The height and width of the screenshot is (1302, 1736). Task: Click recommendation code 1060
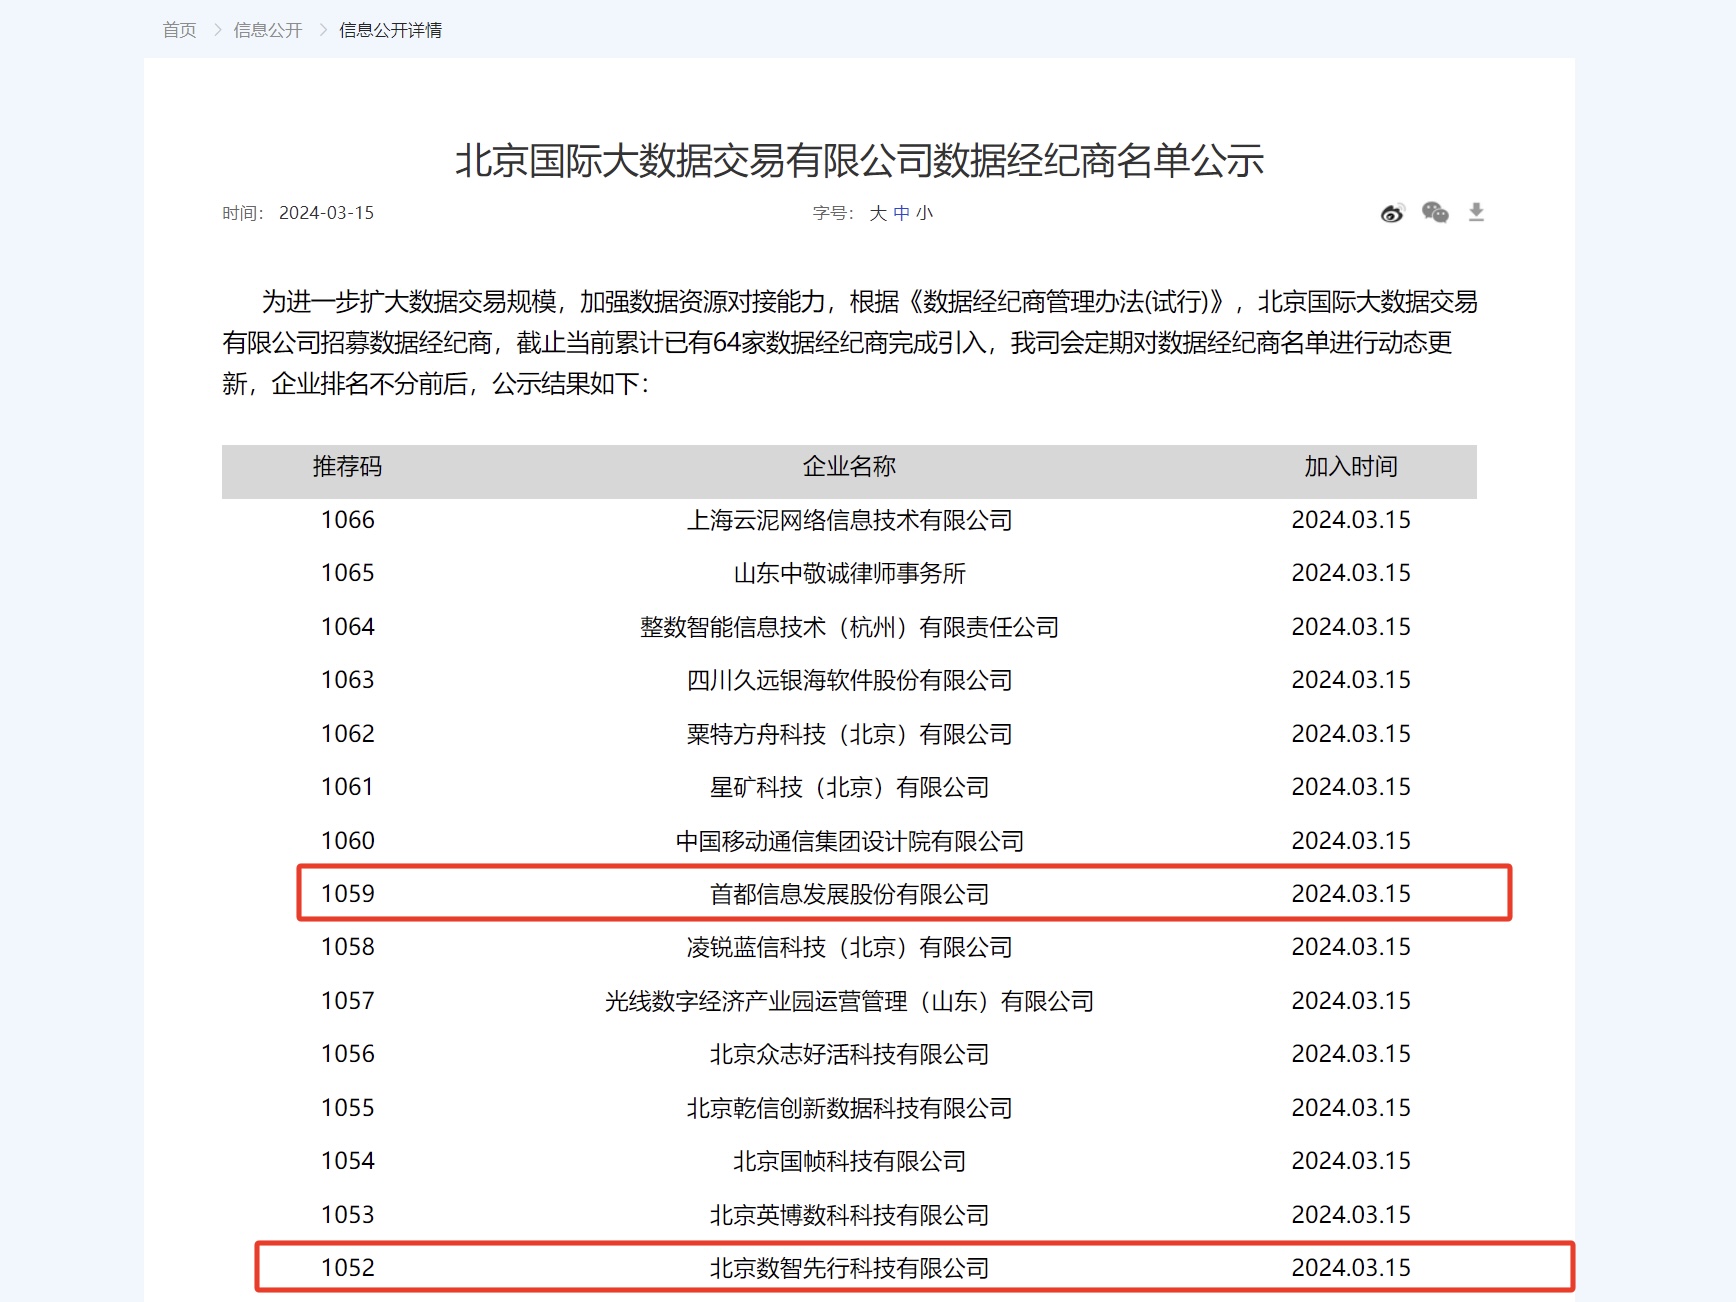[348, 841]
